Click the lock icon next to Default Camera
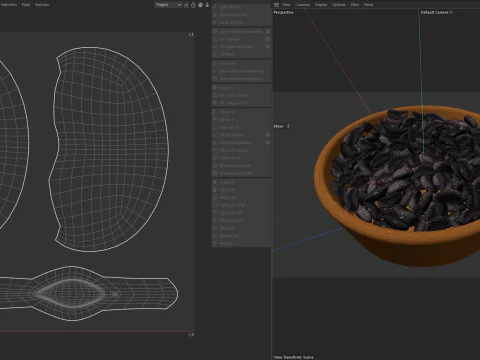This screenshot has height=360, width=480. coord(451,12)
